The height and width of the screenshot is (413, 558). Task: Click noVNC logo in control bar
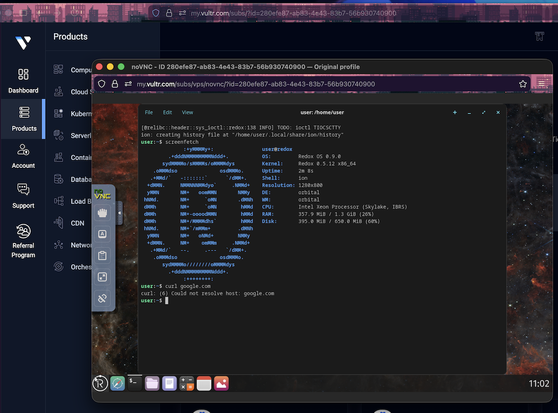click(102, 195)
